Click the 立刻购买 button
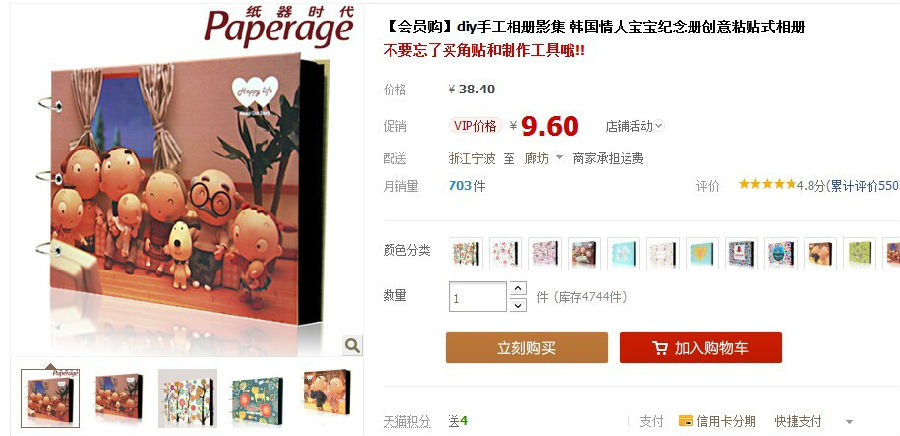The width and height of the screenshot is (900, 436). click(526, 348)
